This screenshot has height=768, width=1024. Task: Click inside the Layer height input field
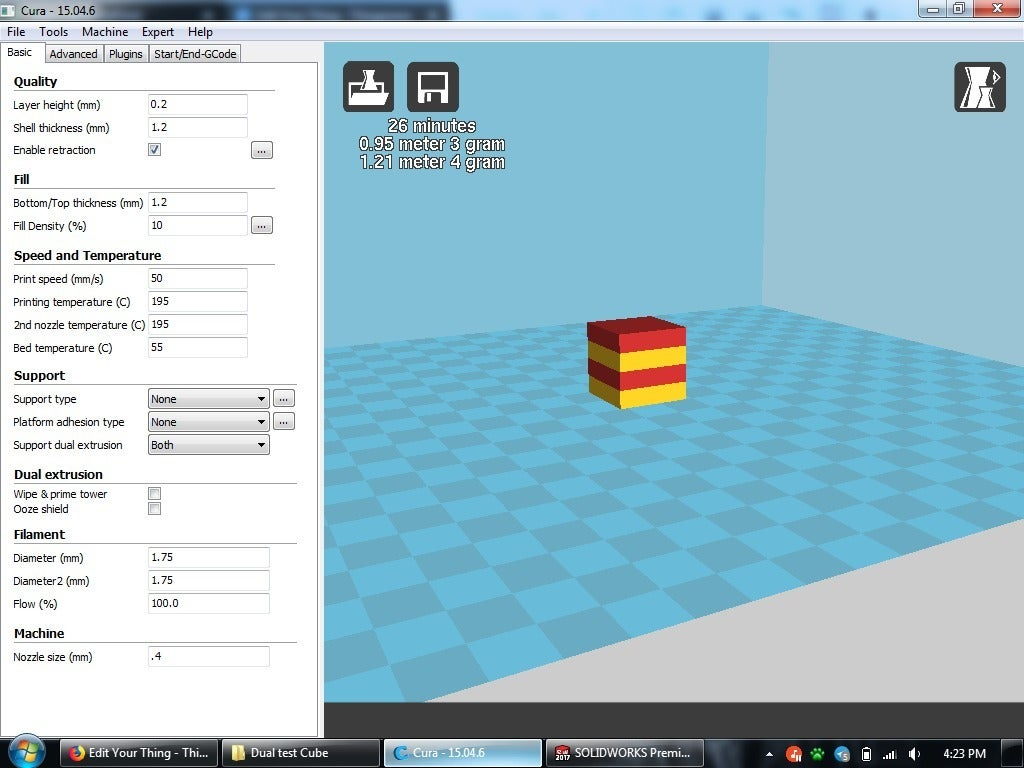point(197,104)
